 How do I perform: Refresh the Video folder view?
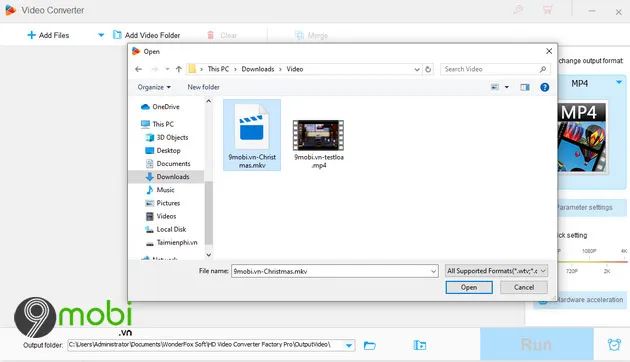tap(428, 69)
